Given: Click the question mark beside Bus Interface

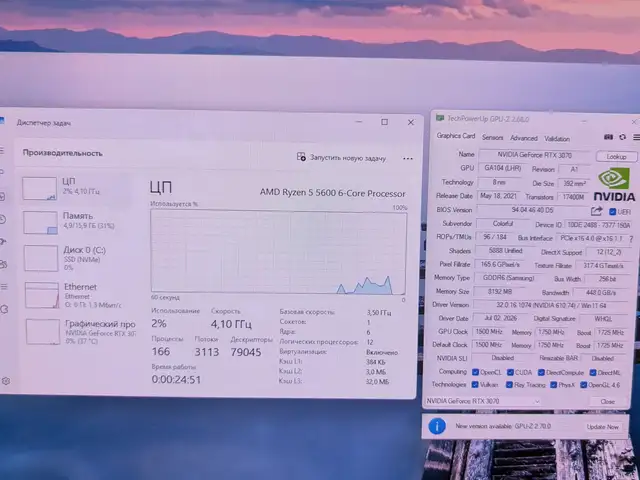Looking at the screenshot, I should click(631, 239).
